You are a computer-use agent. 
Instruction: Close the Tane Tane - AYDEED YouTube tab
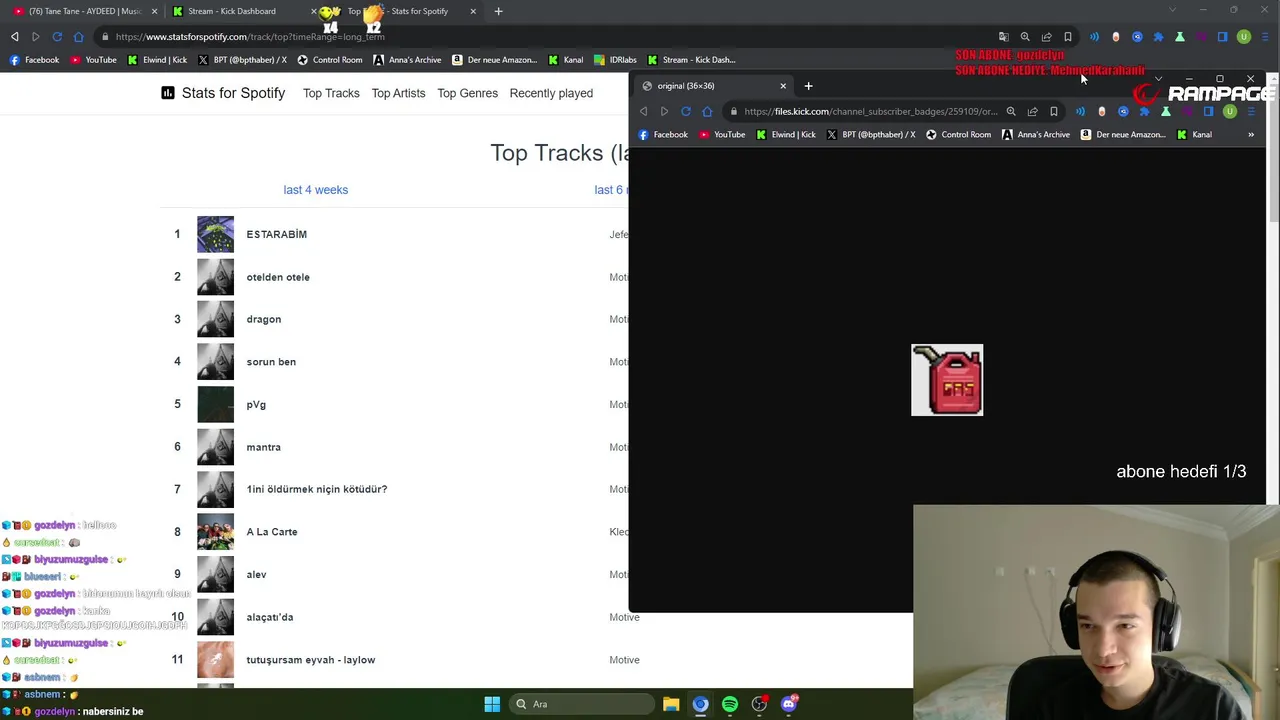(x=154, y=11)
